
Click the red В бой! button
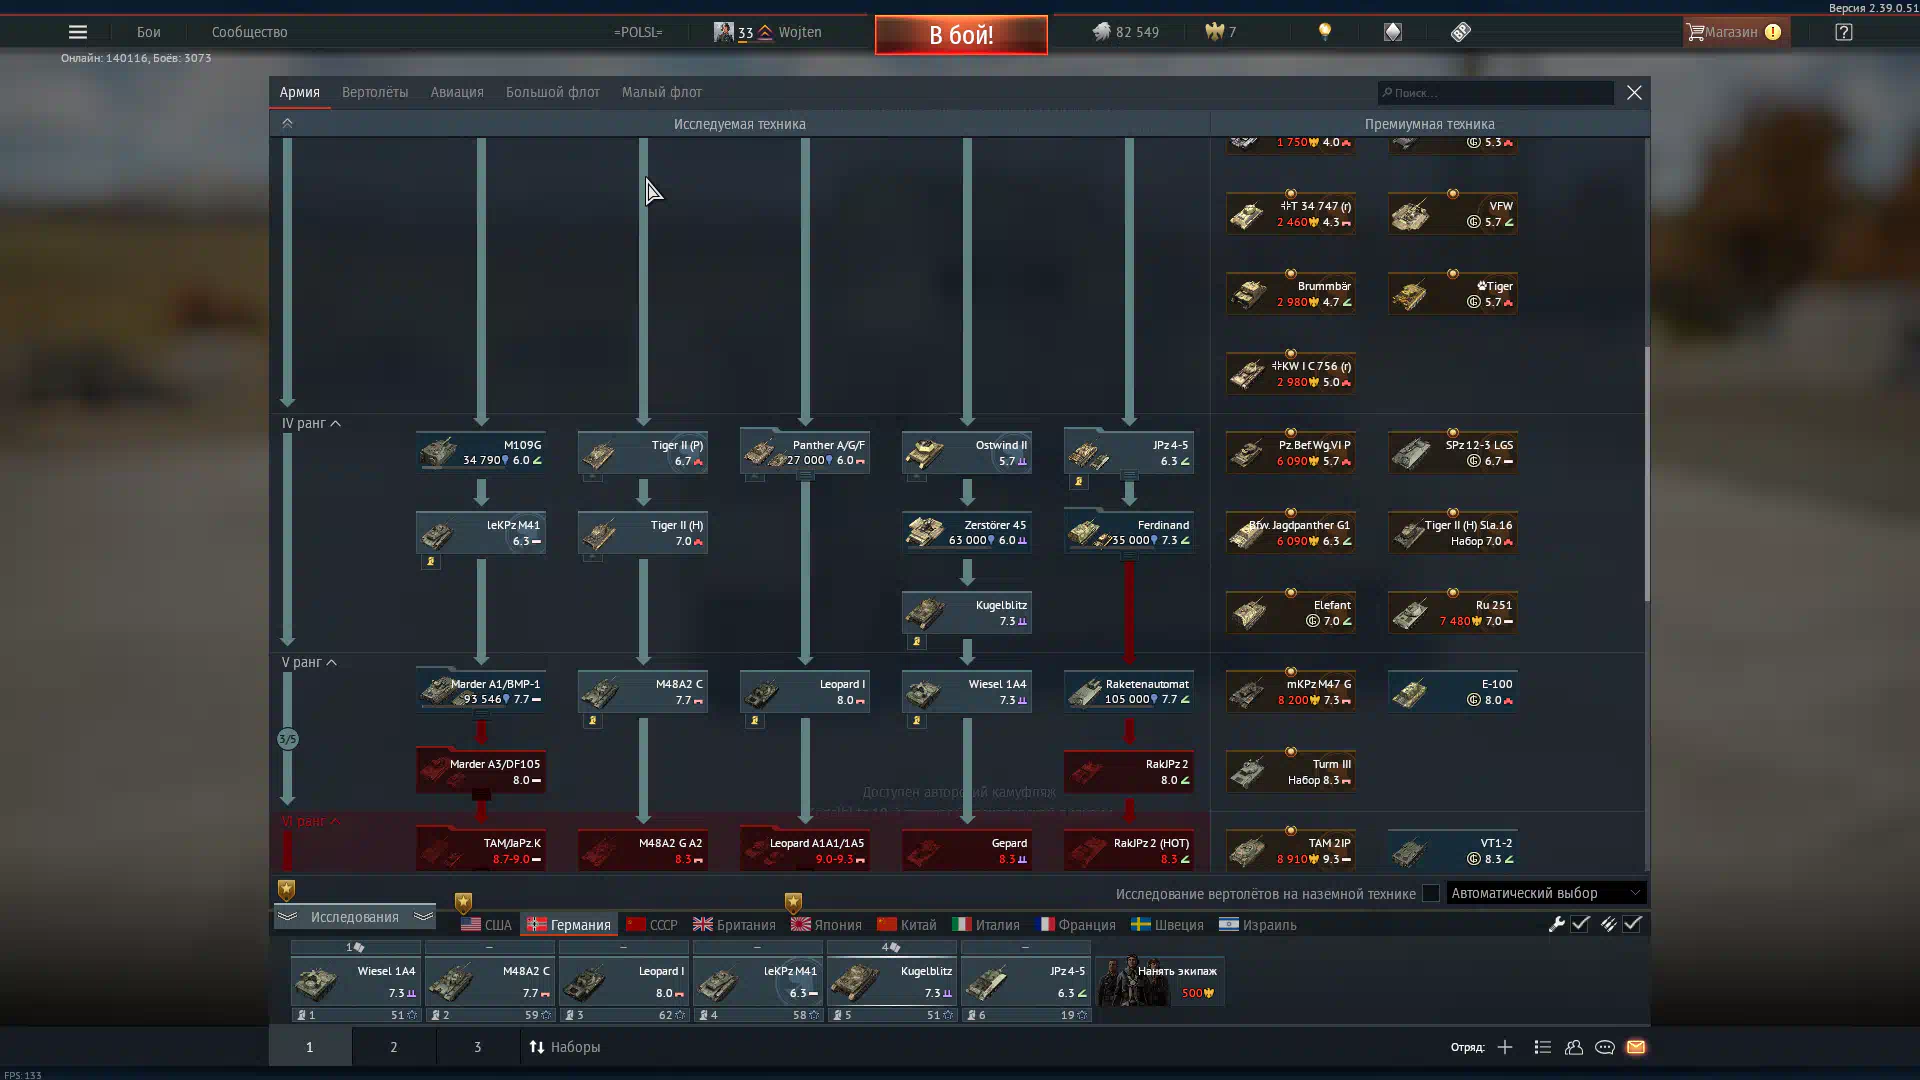pos(961,35)
